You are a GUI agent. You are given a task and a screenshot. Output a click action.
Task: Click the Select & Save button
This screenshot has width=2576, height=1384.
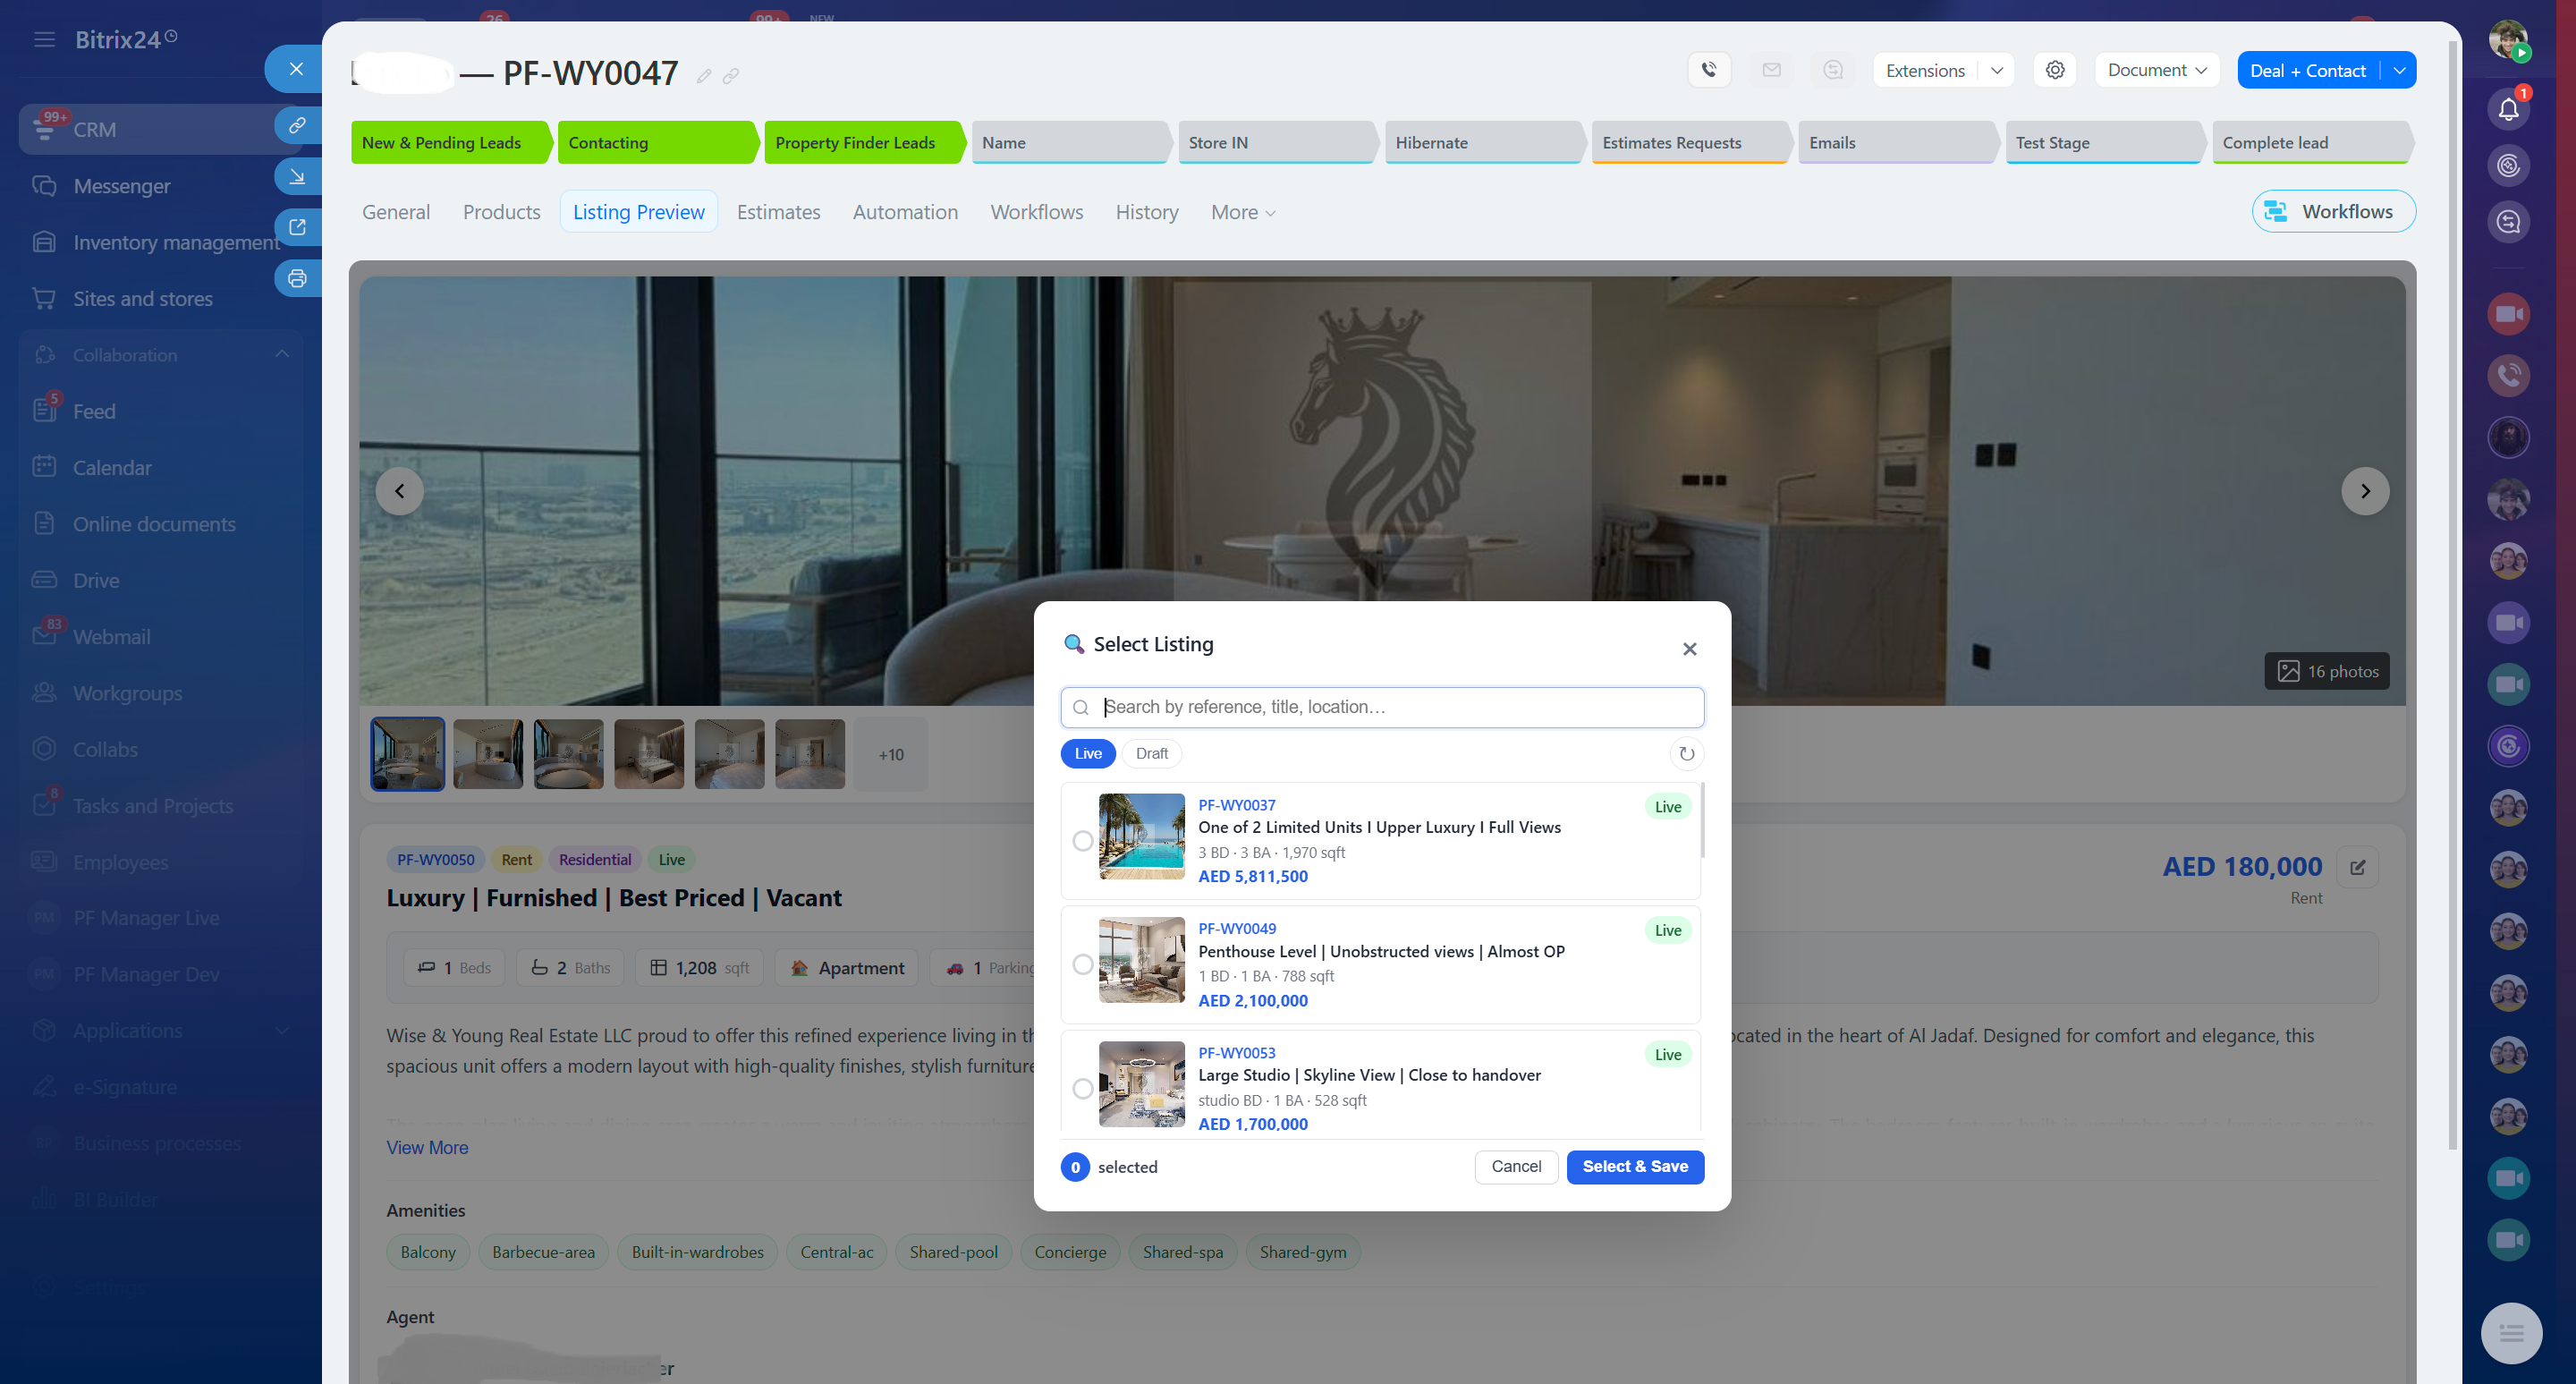click(1634, 1166)
